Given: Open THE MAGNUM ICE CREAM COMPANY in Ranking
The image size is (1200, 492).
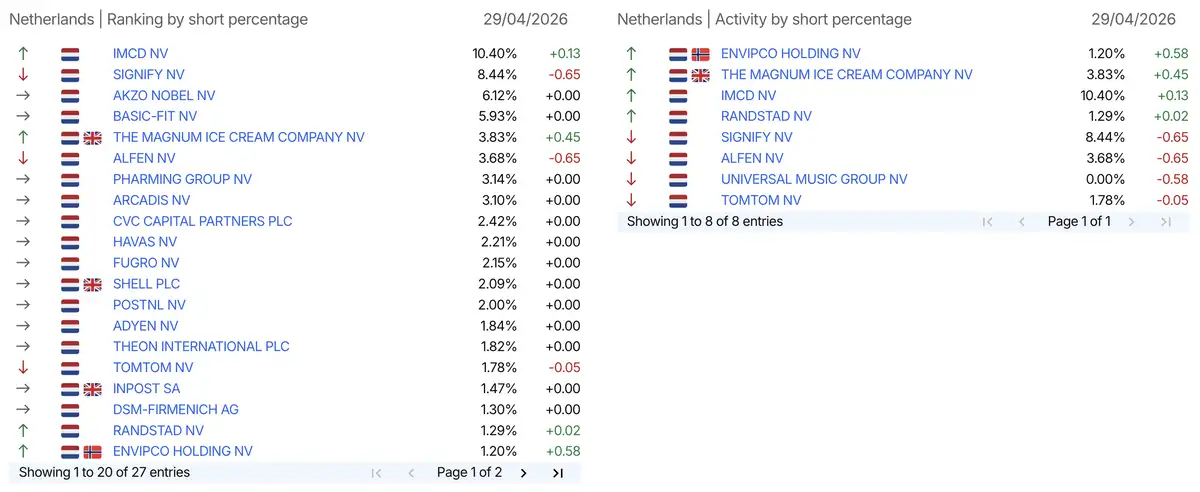Looking at the screenshot, I should pyautogui.click(x=239, y=138).
